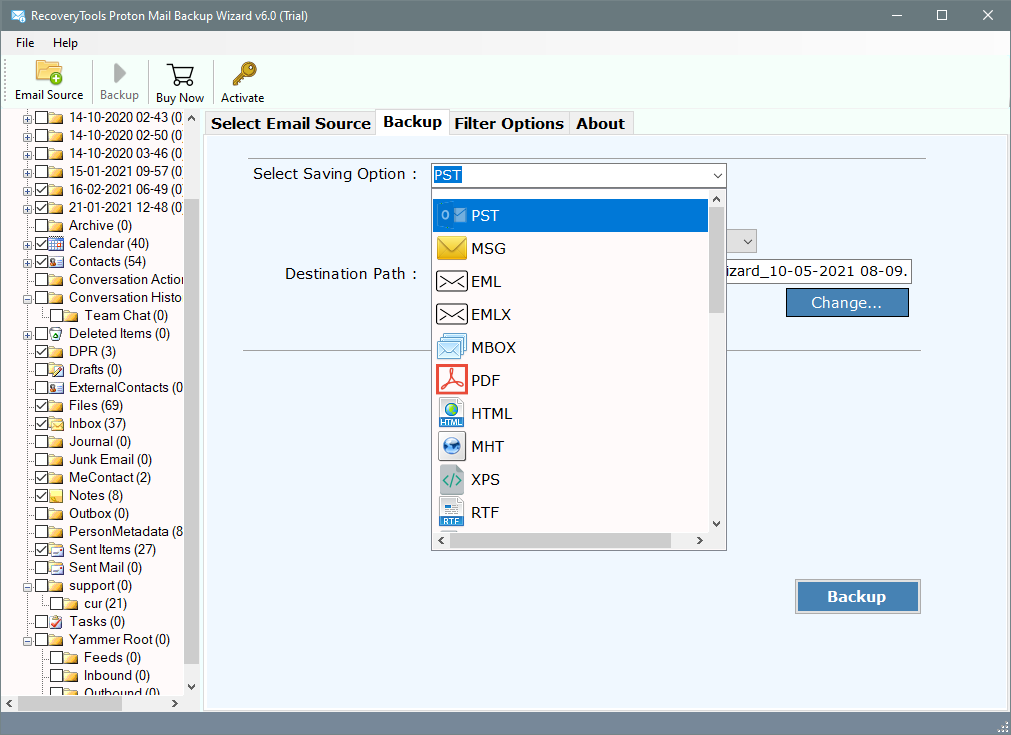Check the cur (21) checkbox
The height and width of the screenshot is (735, 1011).
coord(57,603)
